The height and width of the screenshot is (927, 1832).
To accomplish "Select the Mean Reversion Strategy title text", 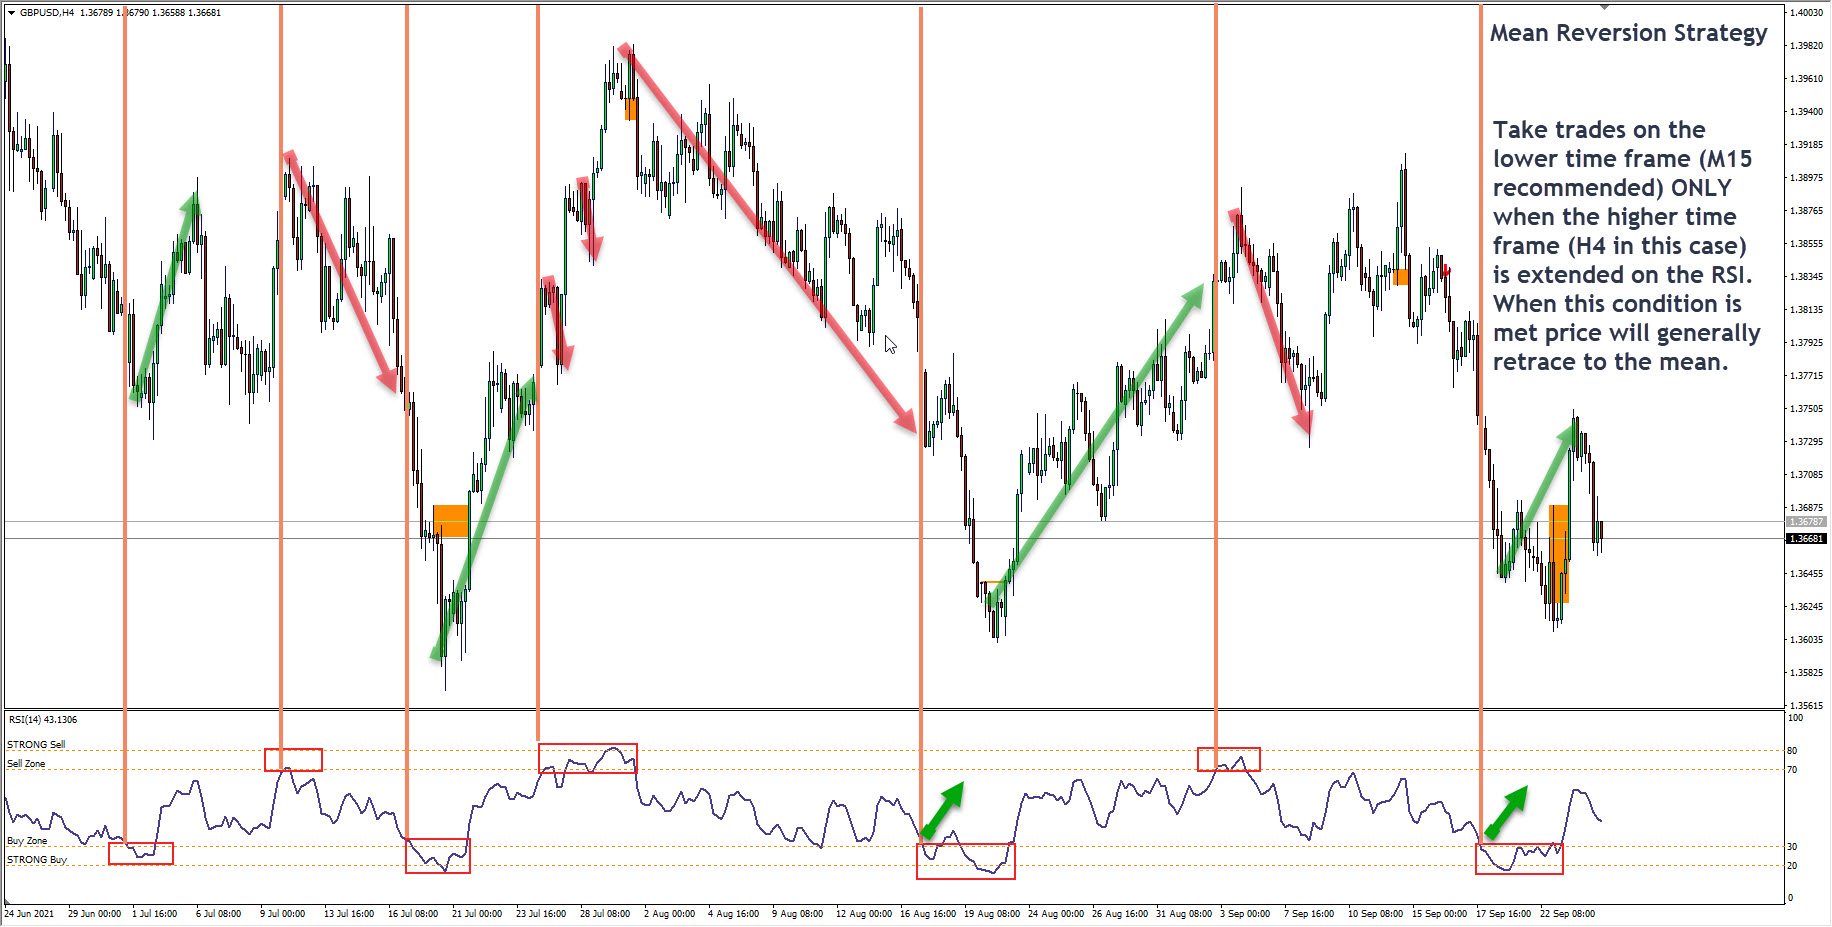I will (1628, 33).
